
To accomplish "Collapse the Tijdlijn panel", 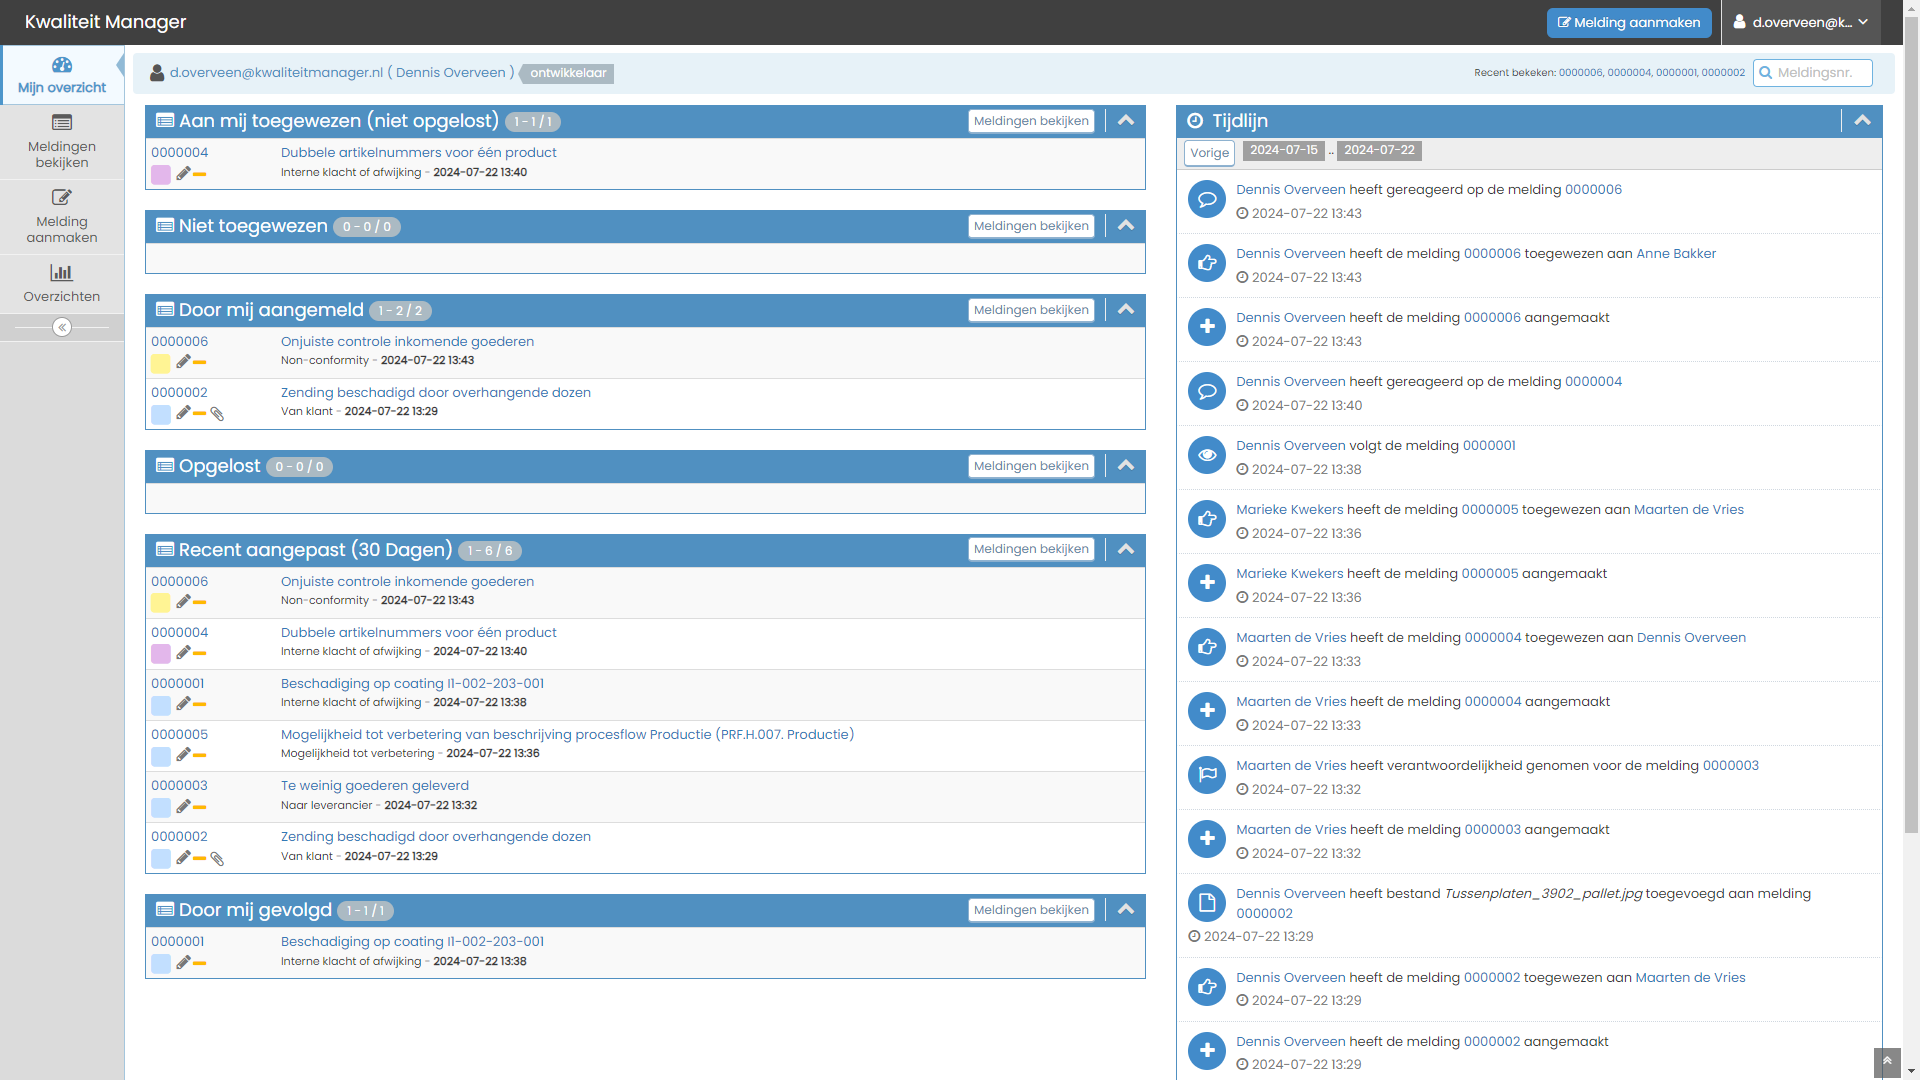I will [1862, 121].
